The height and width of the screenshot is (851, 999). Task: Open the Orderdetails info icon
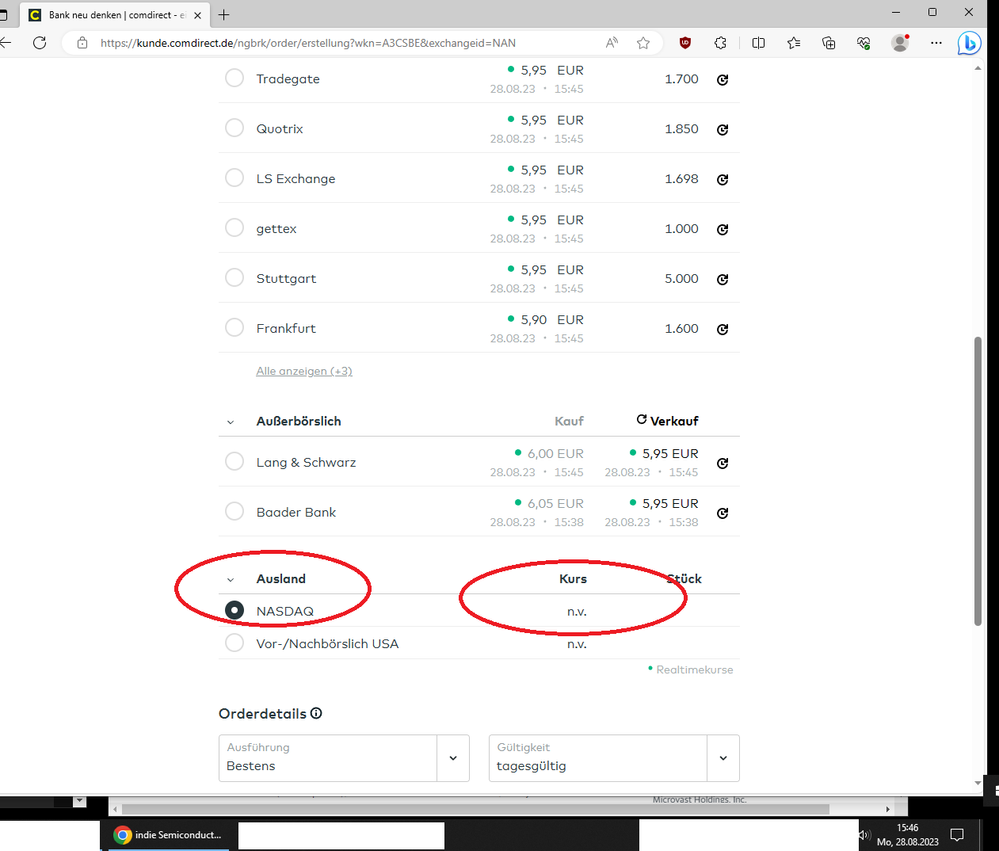pyautogui.click(x=316, y=713)
